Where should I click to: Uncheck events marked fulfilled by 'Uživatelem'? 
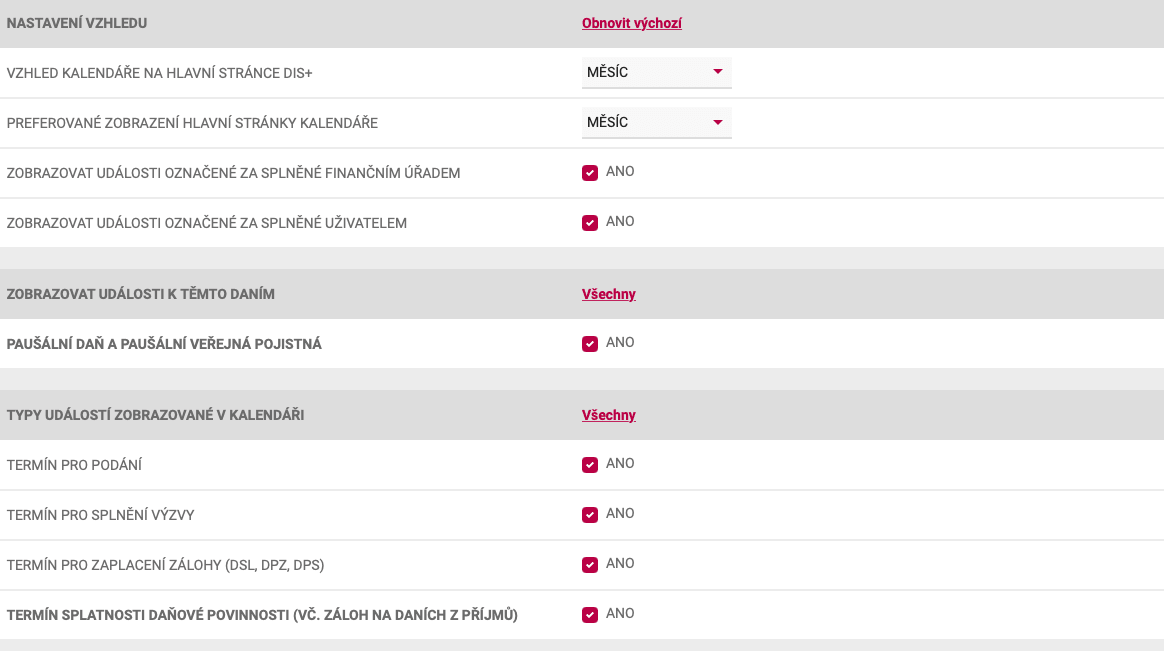[x=590, y=223]
